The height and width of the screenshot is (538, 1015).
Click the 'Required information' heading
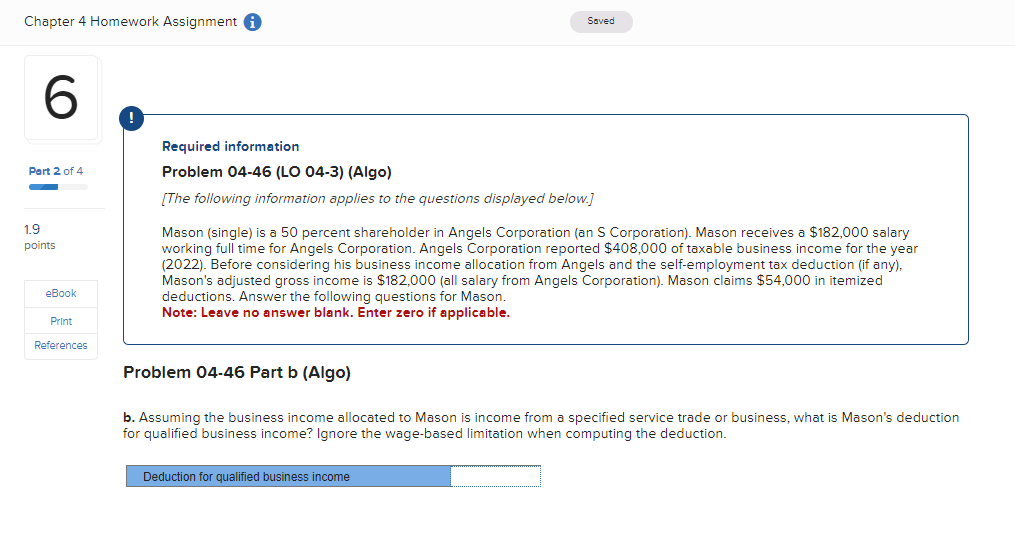[230, 146]
